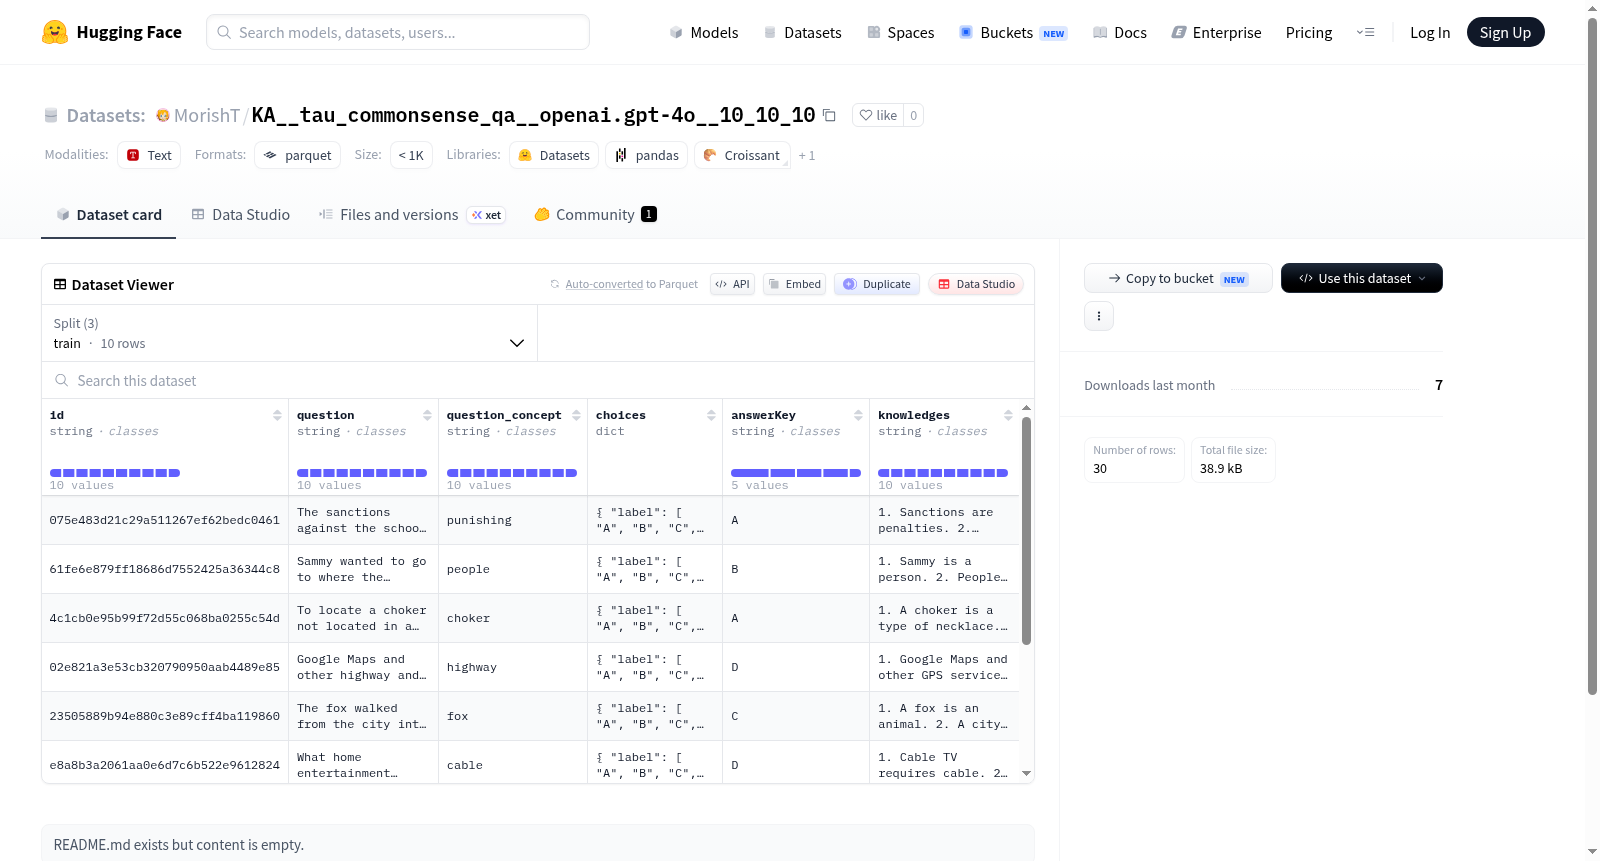Expand the navigation overflow menu icon
The height and width of the screenshot is (861, 1600).
pyautogui.click(x=1365, y=32)
